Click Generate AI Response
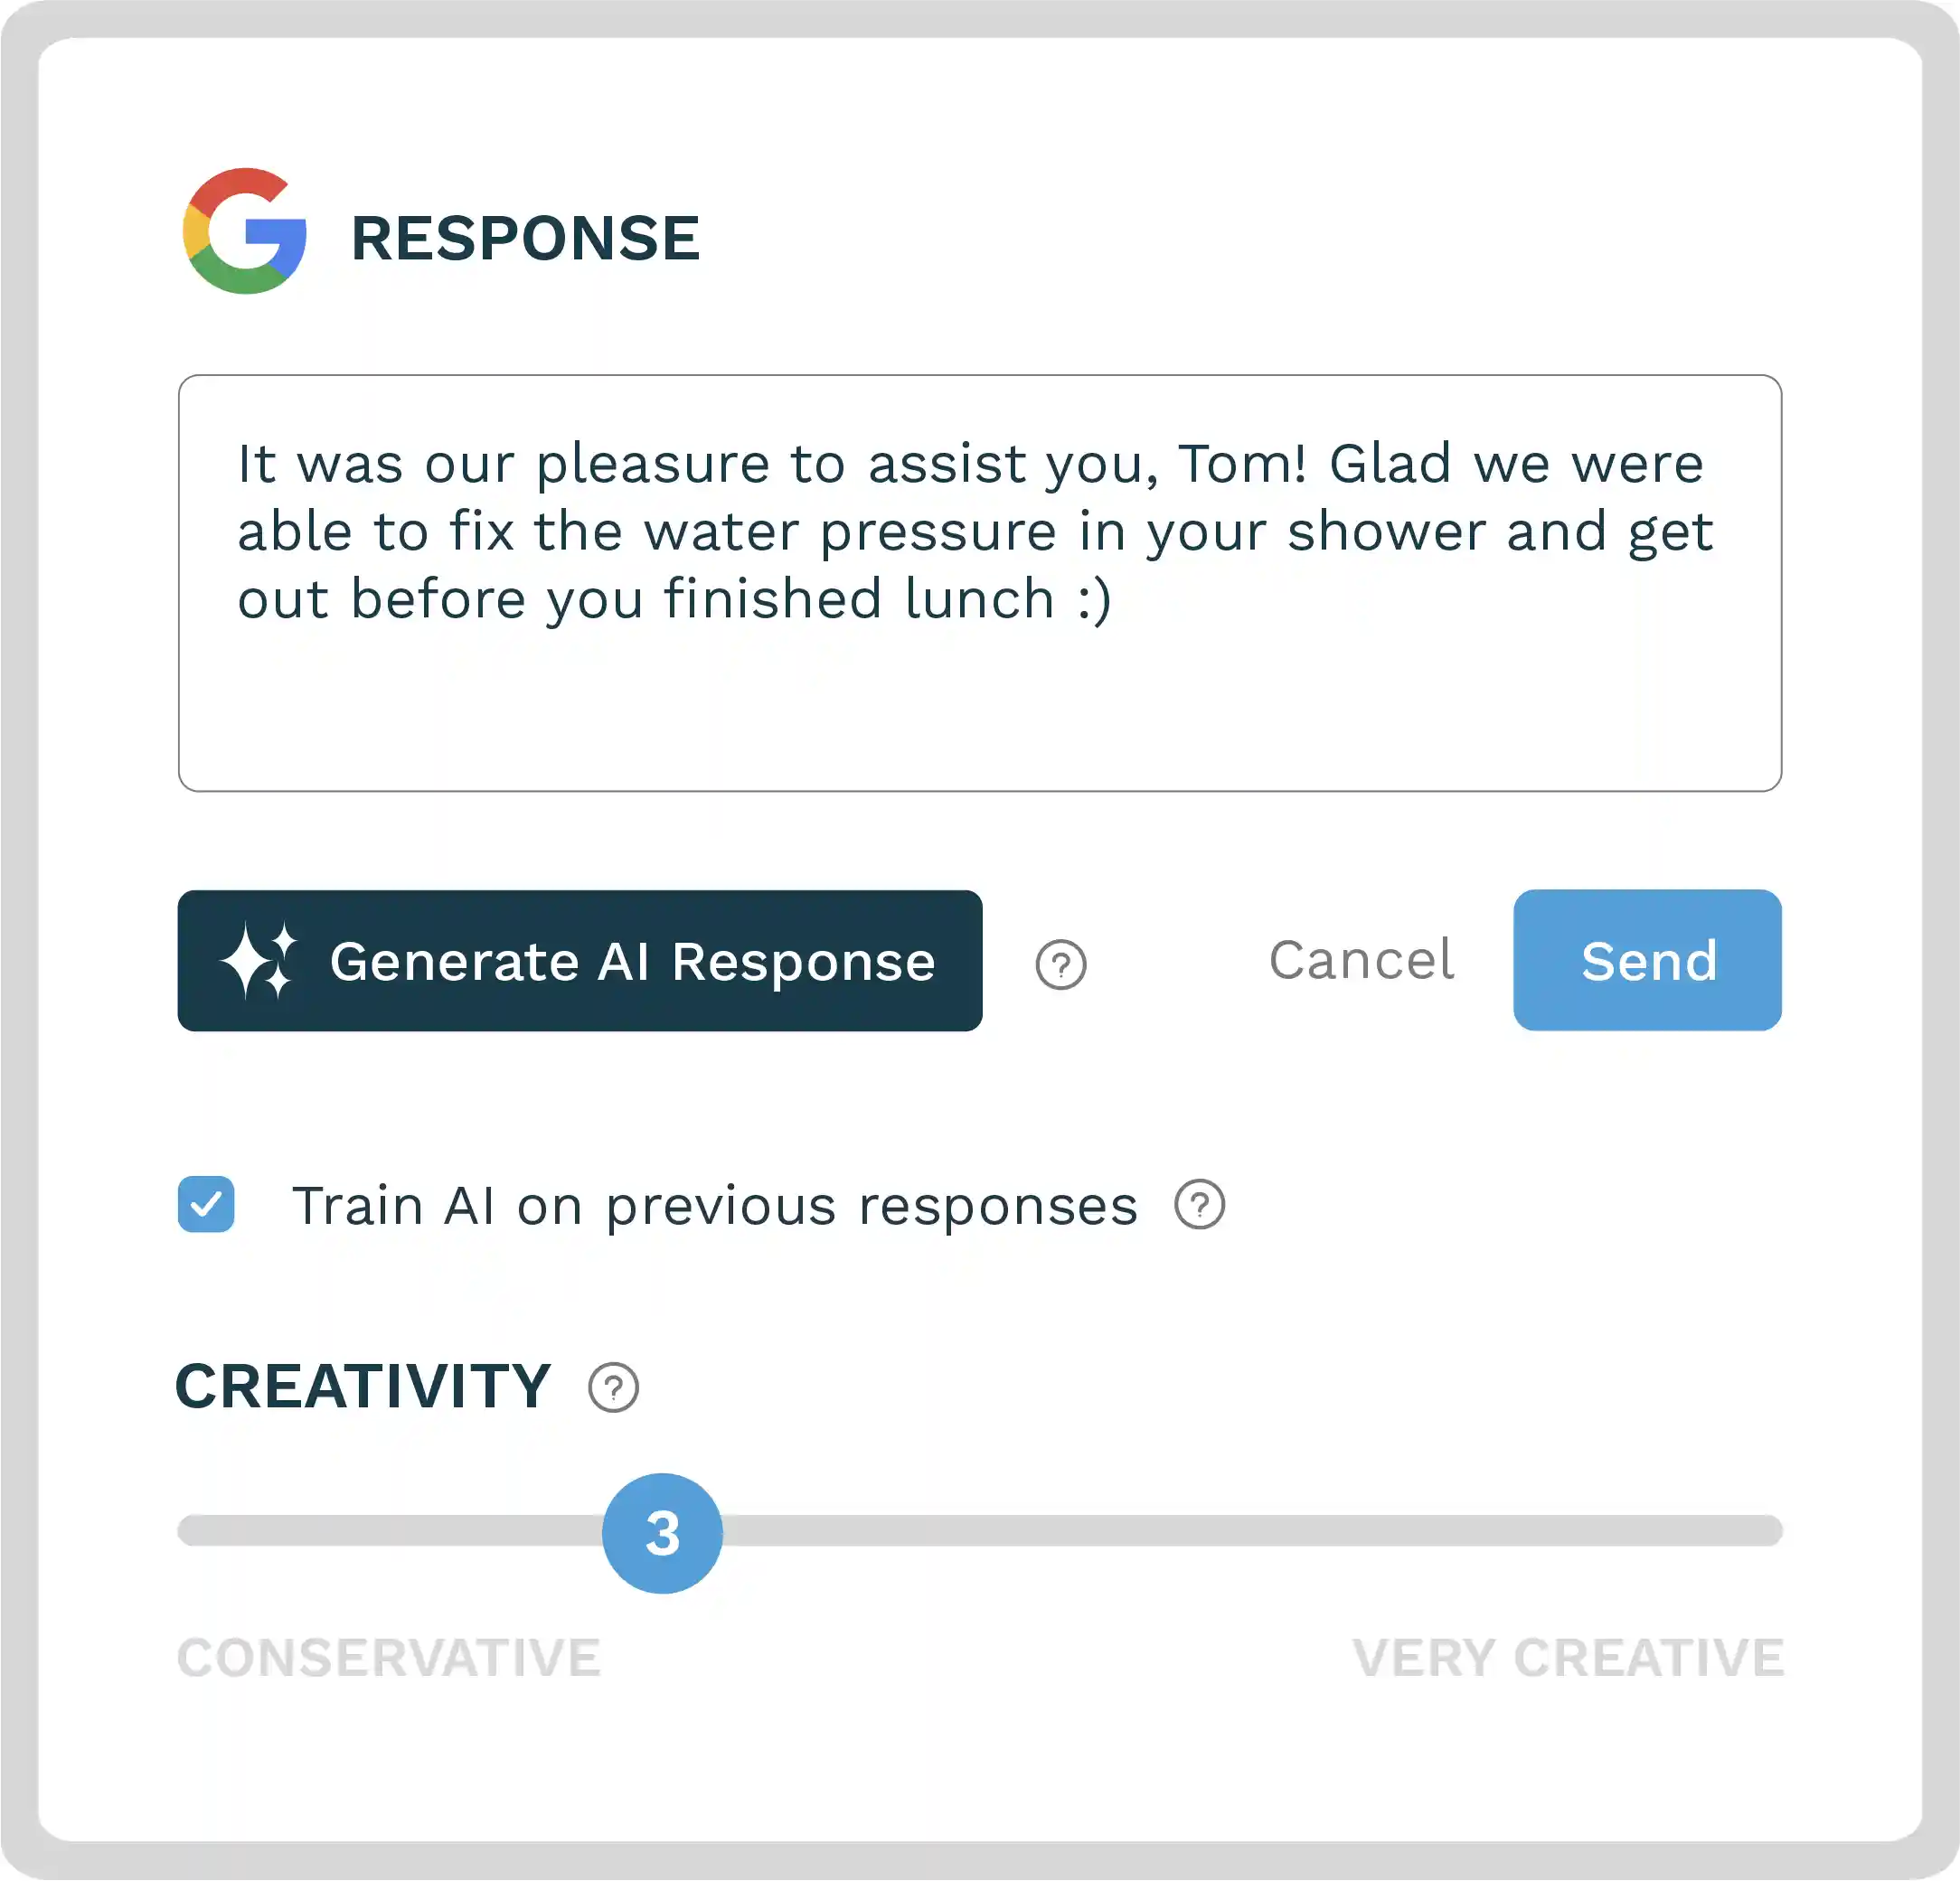 pos(580,960)
